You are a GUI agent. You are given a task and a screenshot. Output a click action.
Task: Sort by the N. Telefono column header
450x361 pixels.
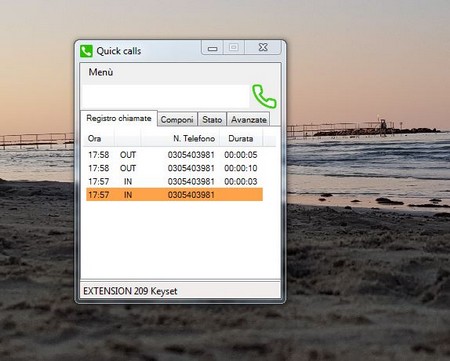(x=180, y=138)
